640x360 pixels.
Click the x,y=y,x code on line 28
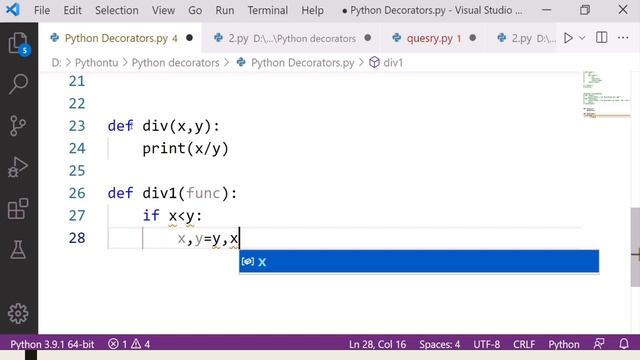[x=208, y=238]
